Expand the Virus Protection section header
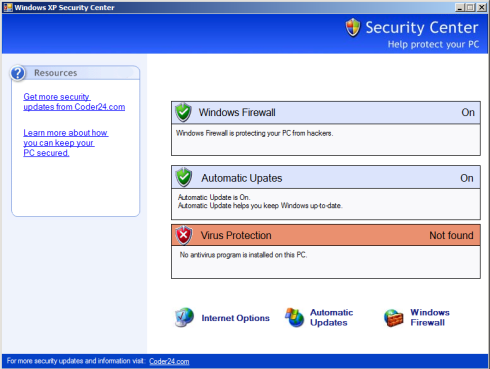Image resolution: width=490 pixels, height=369 pixels. click(x=326, y=235)
